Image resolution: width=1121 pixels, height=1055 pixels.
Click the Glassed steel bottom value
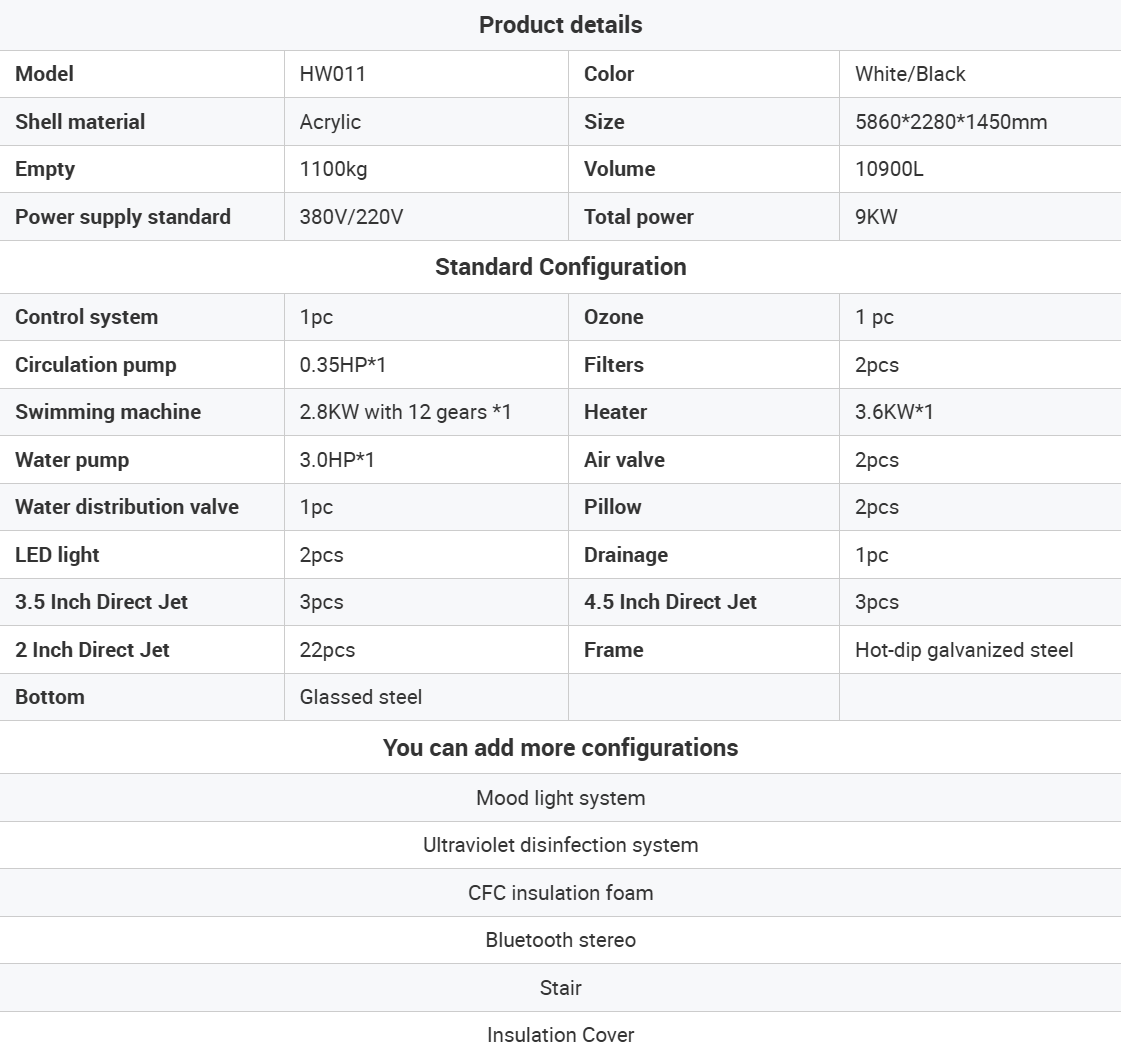tap(360, 697)
